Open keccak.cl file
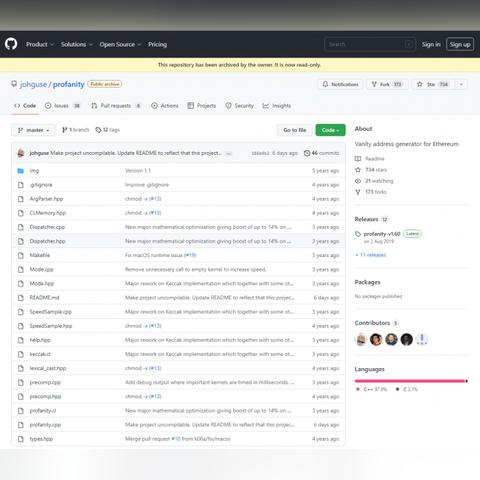Viewport: 480px width, 480px height. 40,354
